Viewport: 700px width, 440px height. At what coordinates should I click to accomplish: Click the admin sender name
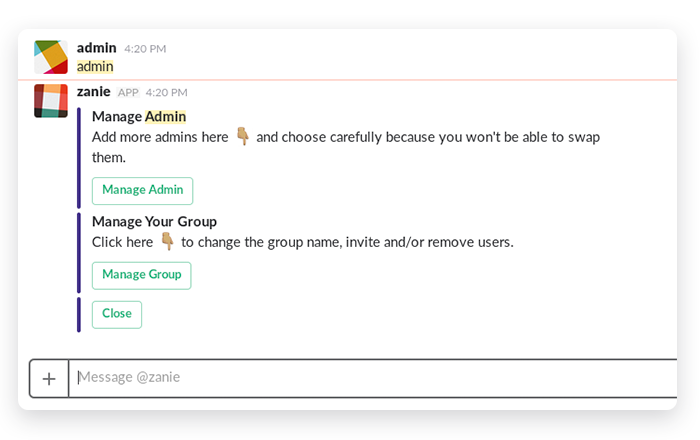pos(96,47)
